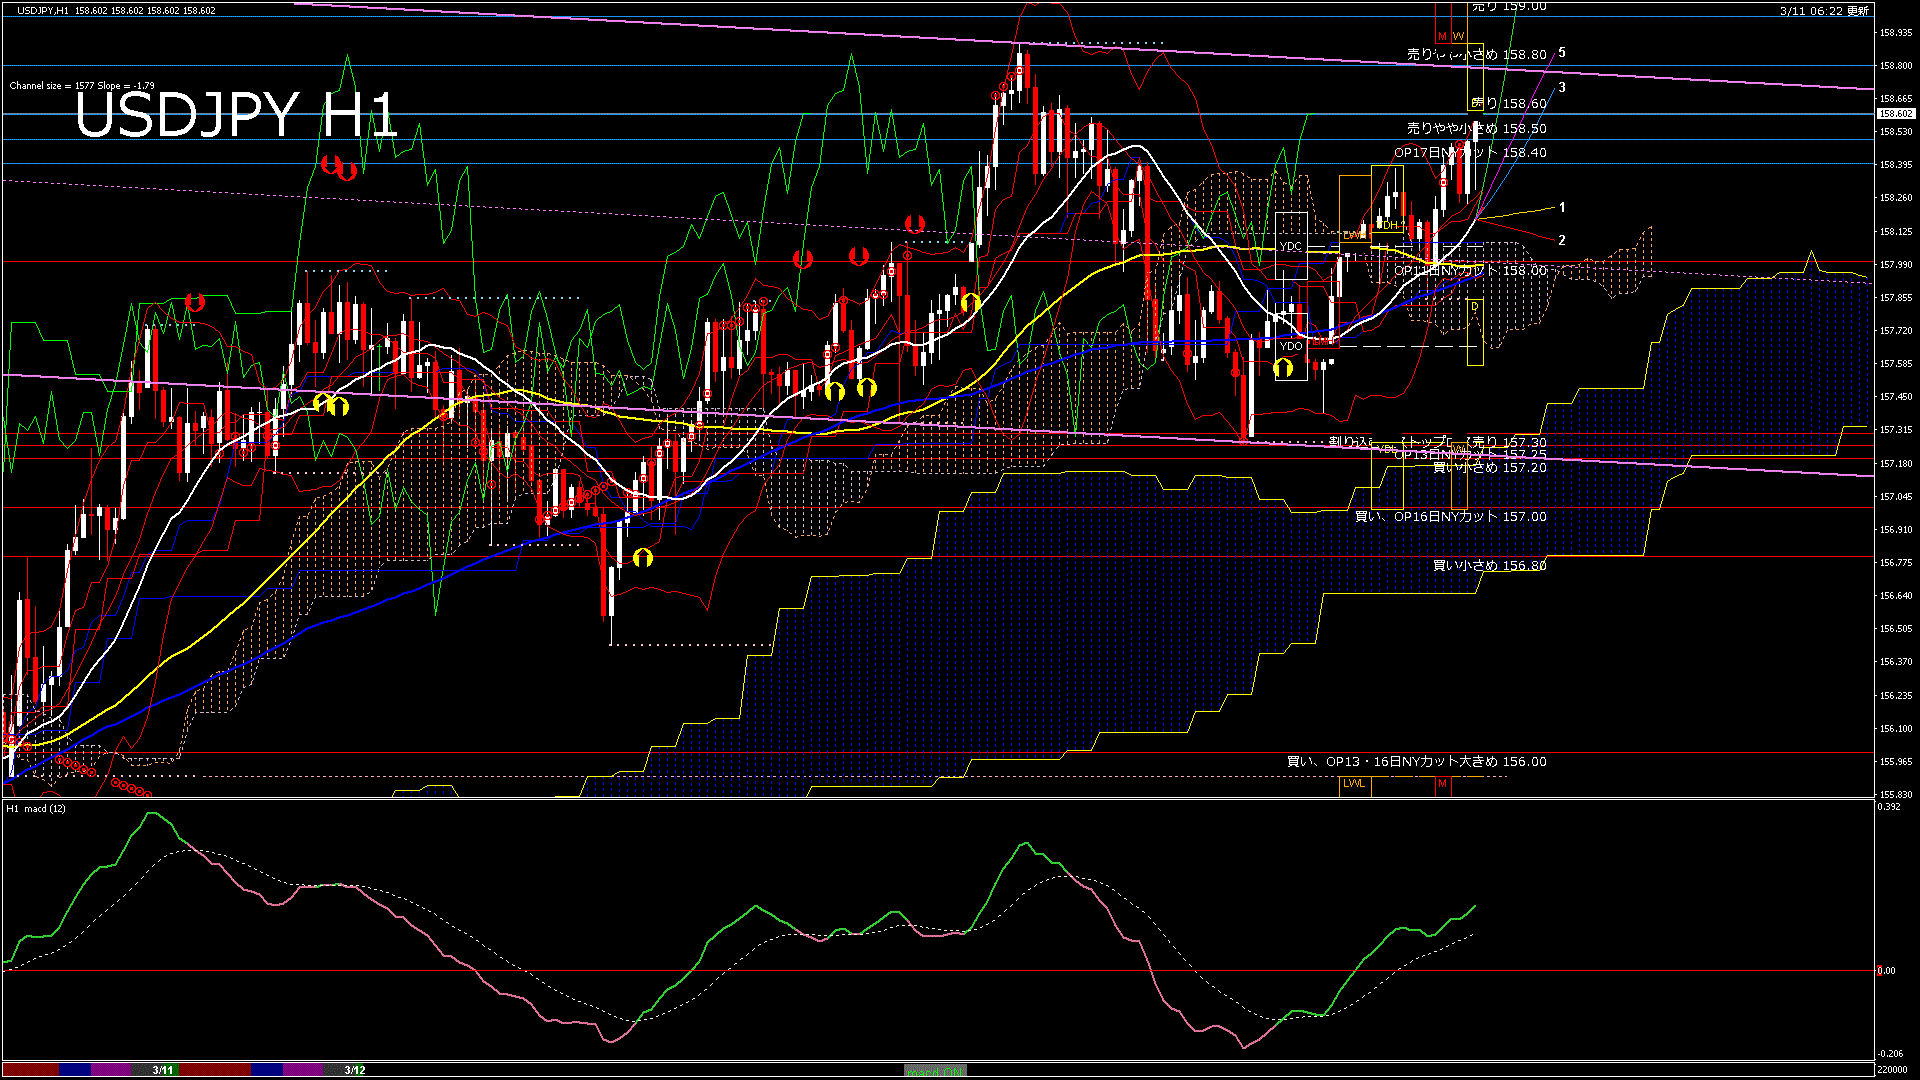Click the YDO box label on the chart
1920x1080 pixels.
tap(1291, 346)
